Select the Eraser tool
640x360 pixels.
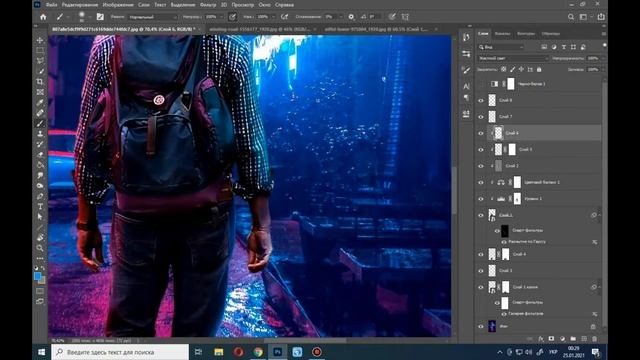[x=40, y=155]
